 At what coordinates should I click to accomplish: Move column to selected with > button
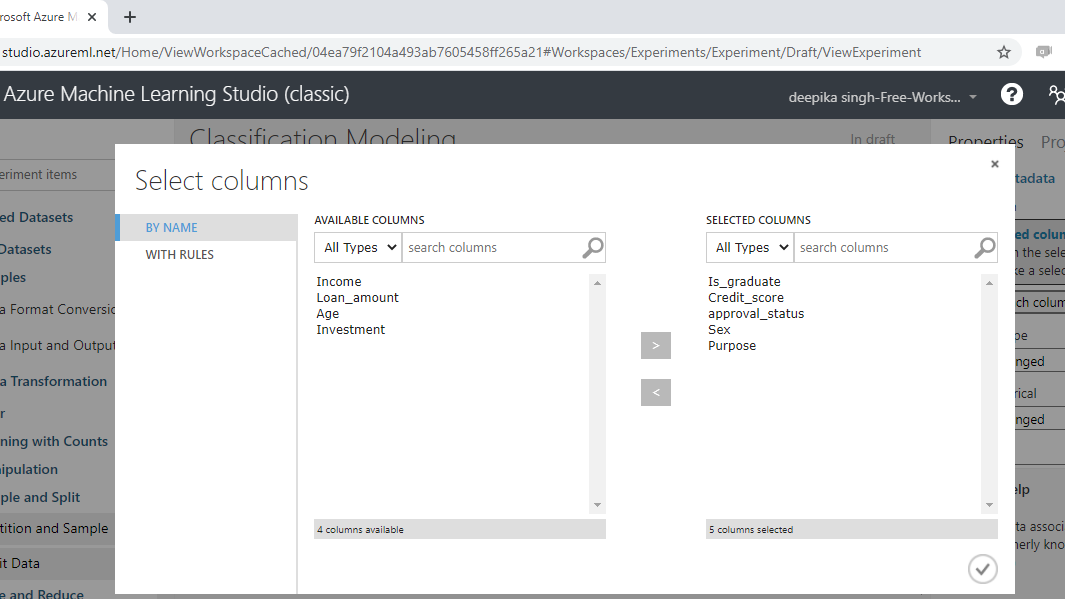(655, 346)
